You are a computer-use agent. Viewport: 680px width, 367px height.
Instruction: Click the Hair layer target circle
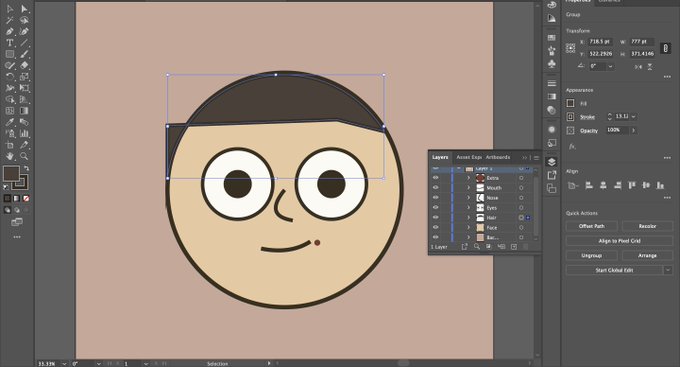(x=521, y=218)
